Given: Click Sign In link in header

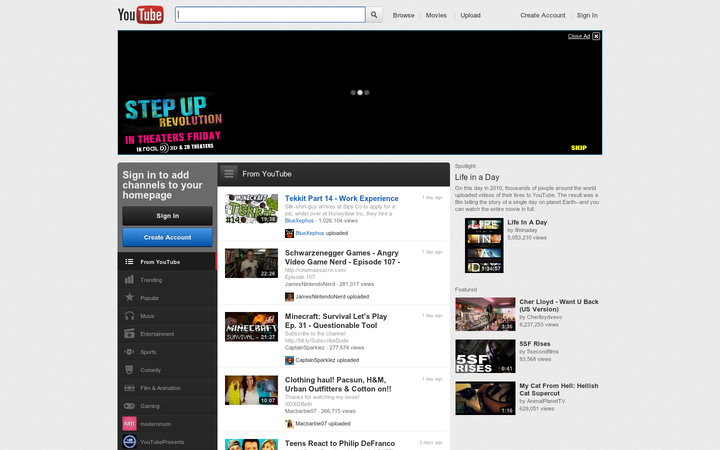Looking at the screenshot, I should 587,15.
